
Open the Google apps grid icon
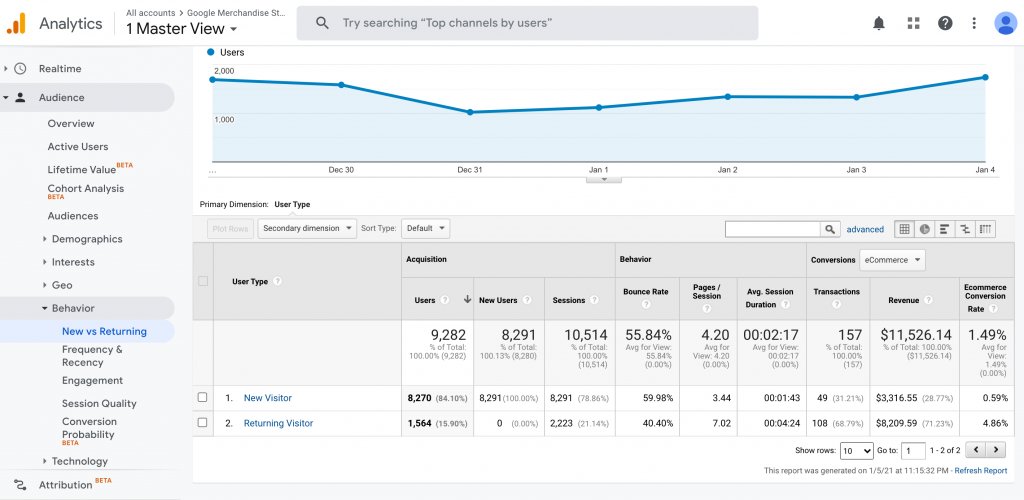(913, 23)
